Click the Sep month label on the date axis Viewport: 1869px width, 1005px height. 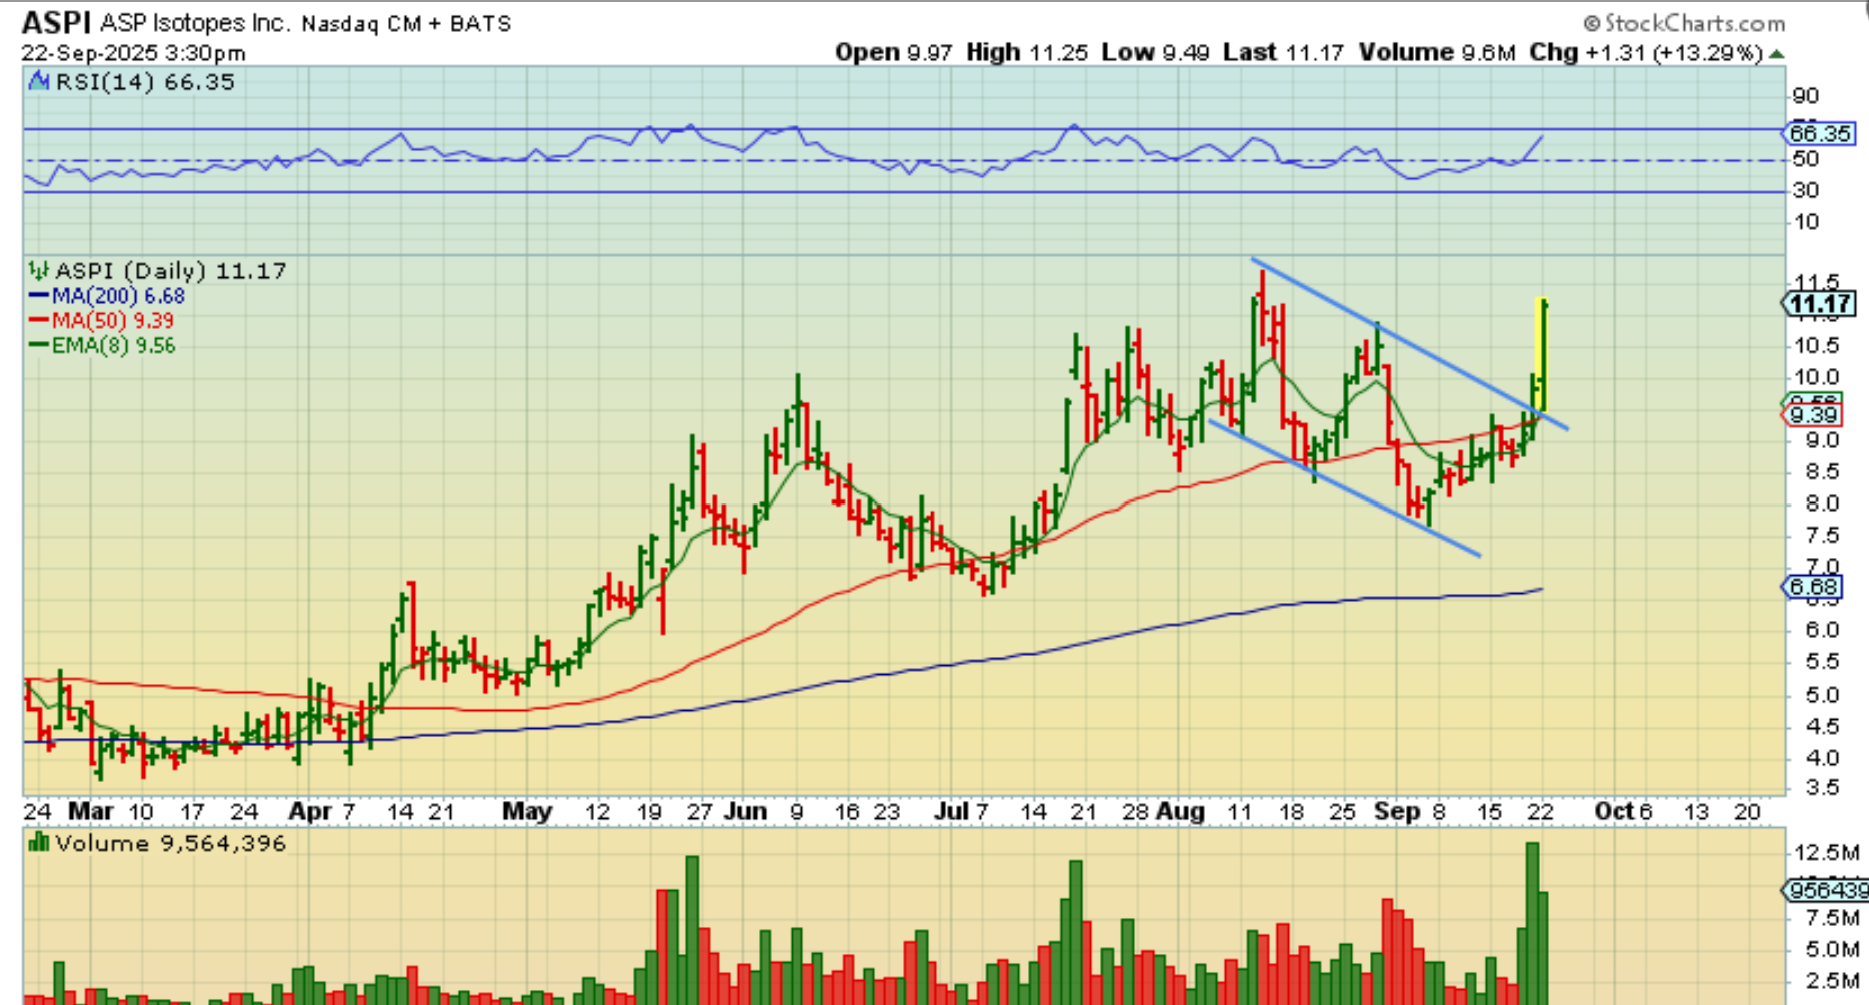click(1397, 811)
